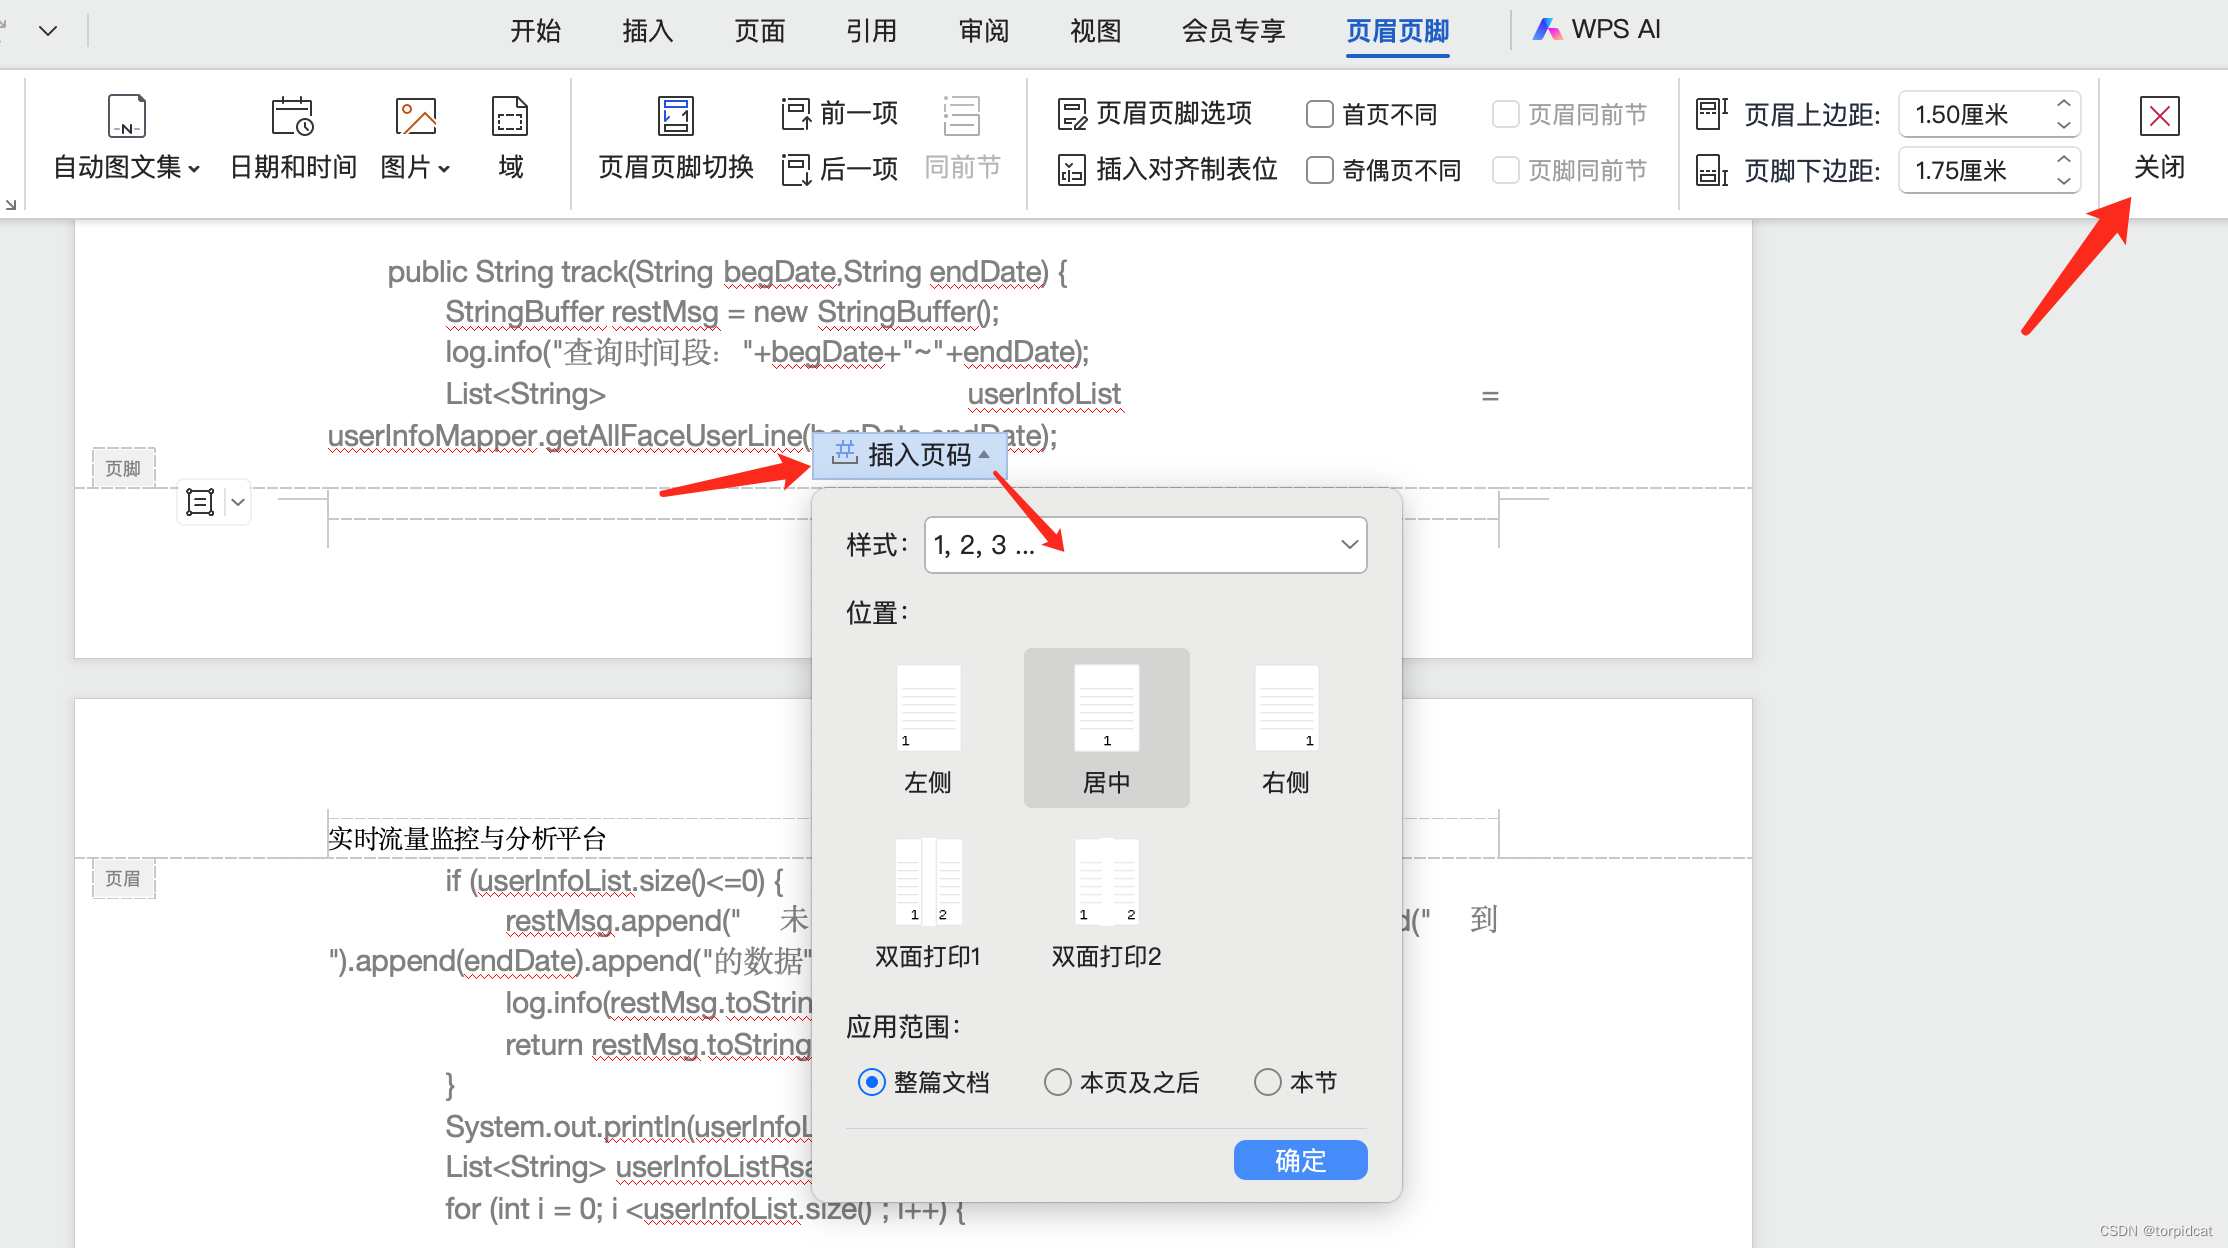The height and width of the screenshot is (1248, 2228).
Task: Go to 前一项 (previous item)
Action: pos(840,114)
